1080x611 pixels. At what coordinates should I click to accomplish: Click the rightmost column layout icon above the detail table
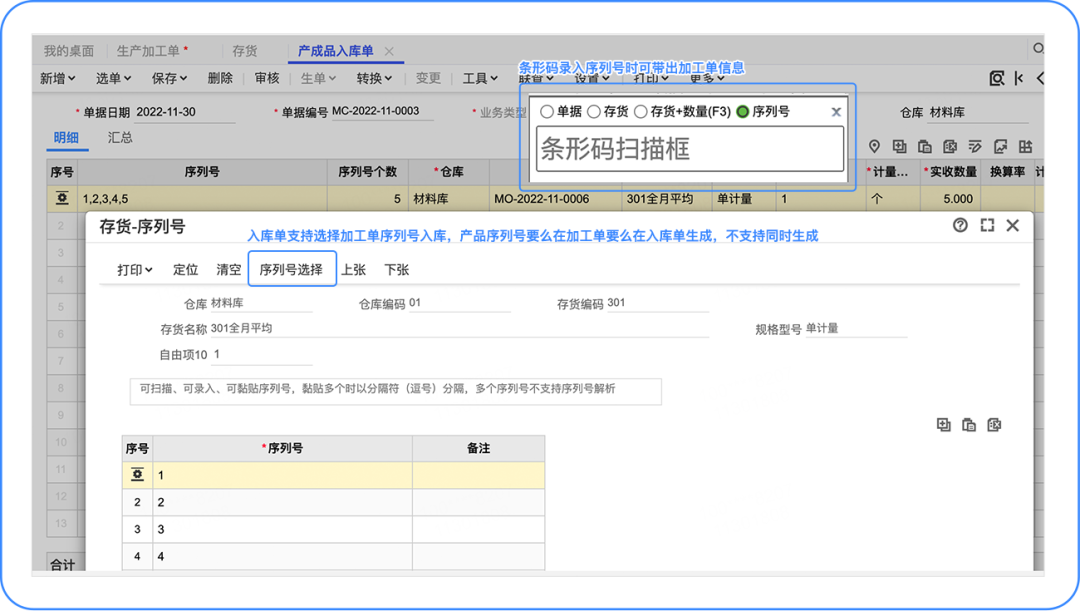[1024, 146]
